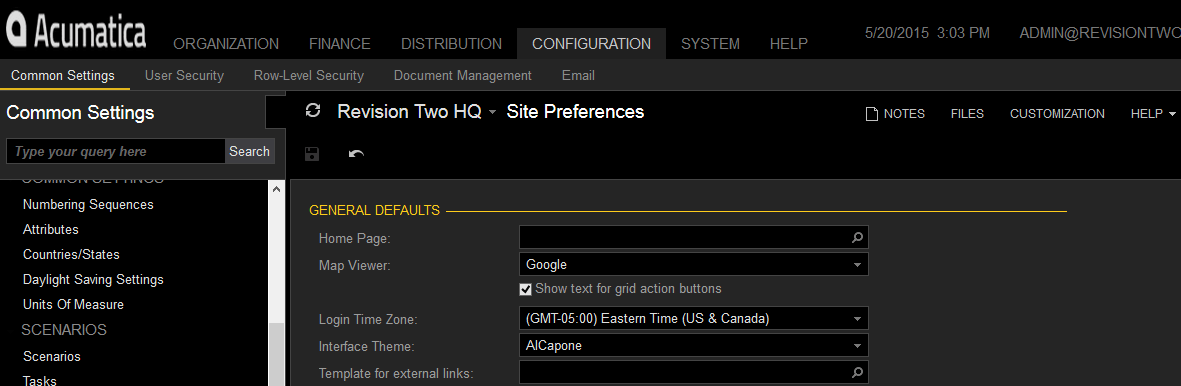1181x386 pixels.
Task: Open the Map Viewer dropdown
Action: [x=857, y=265]
